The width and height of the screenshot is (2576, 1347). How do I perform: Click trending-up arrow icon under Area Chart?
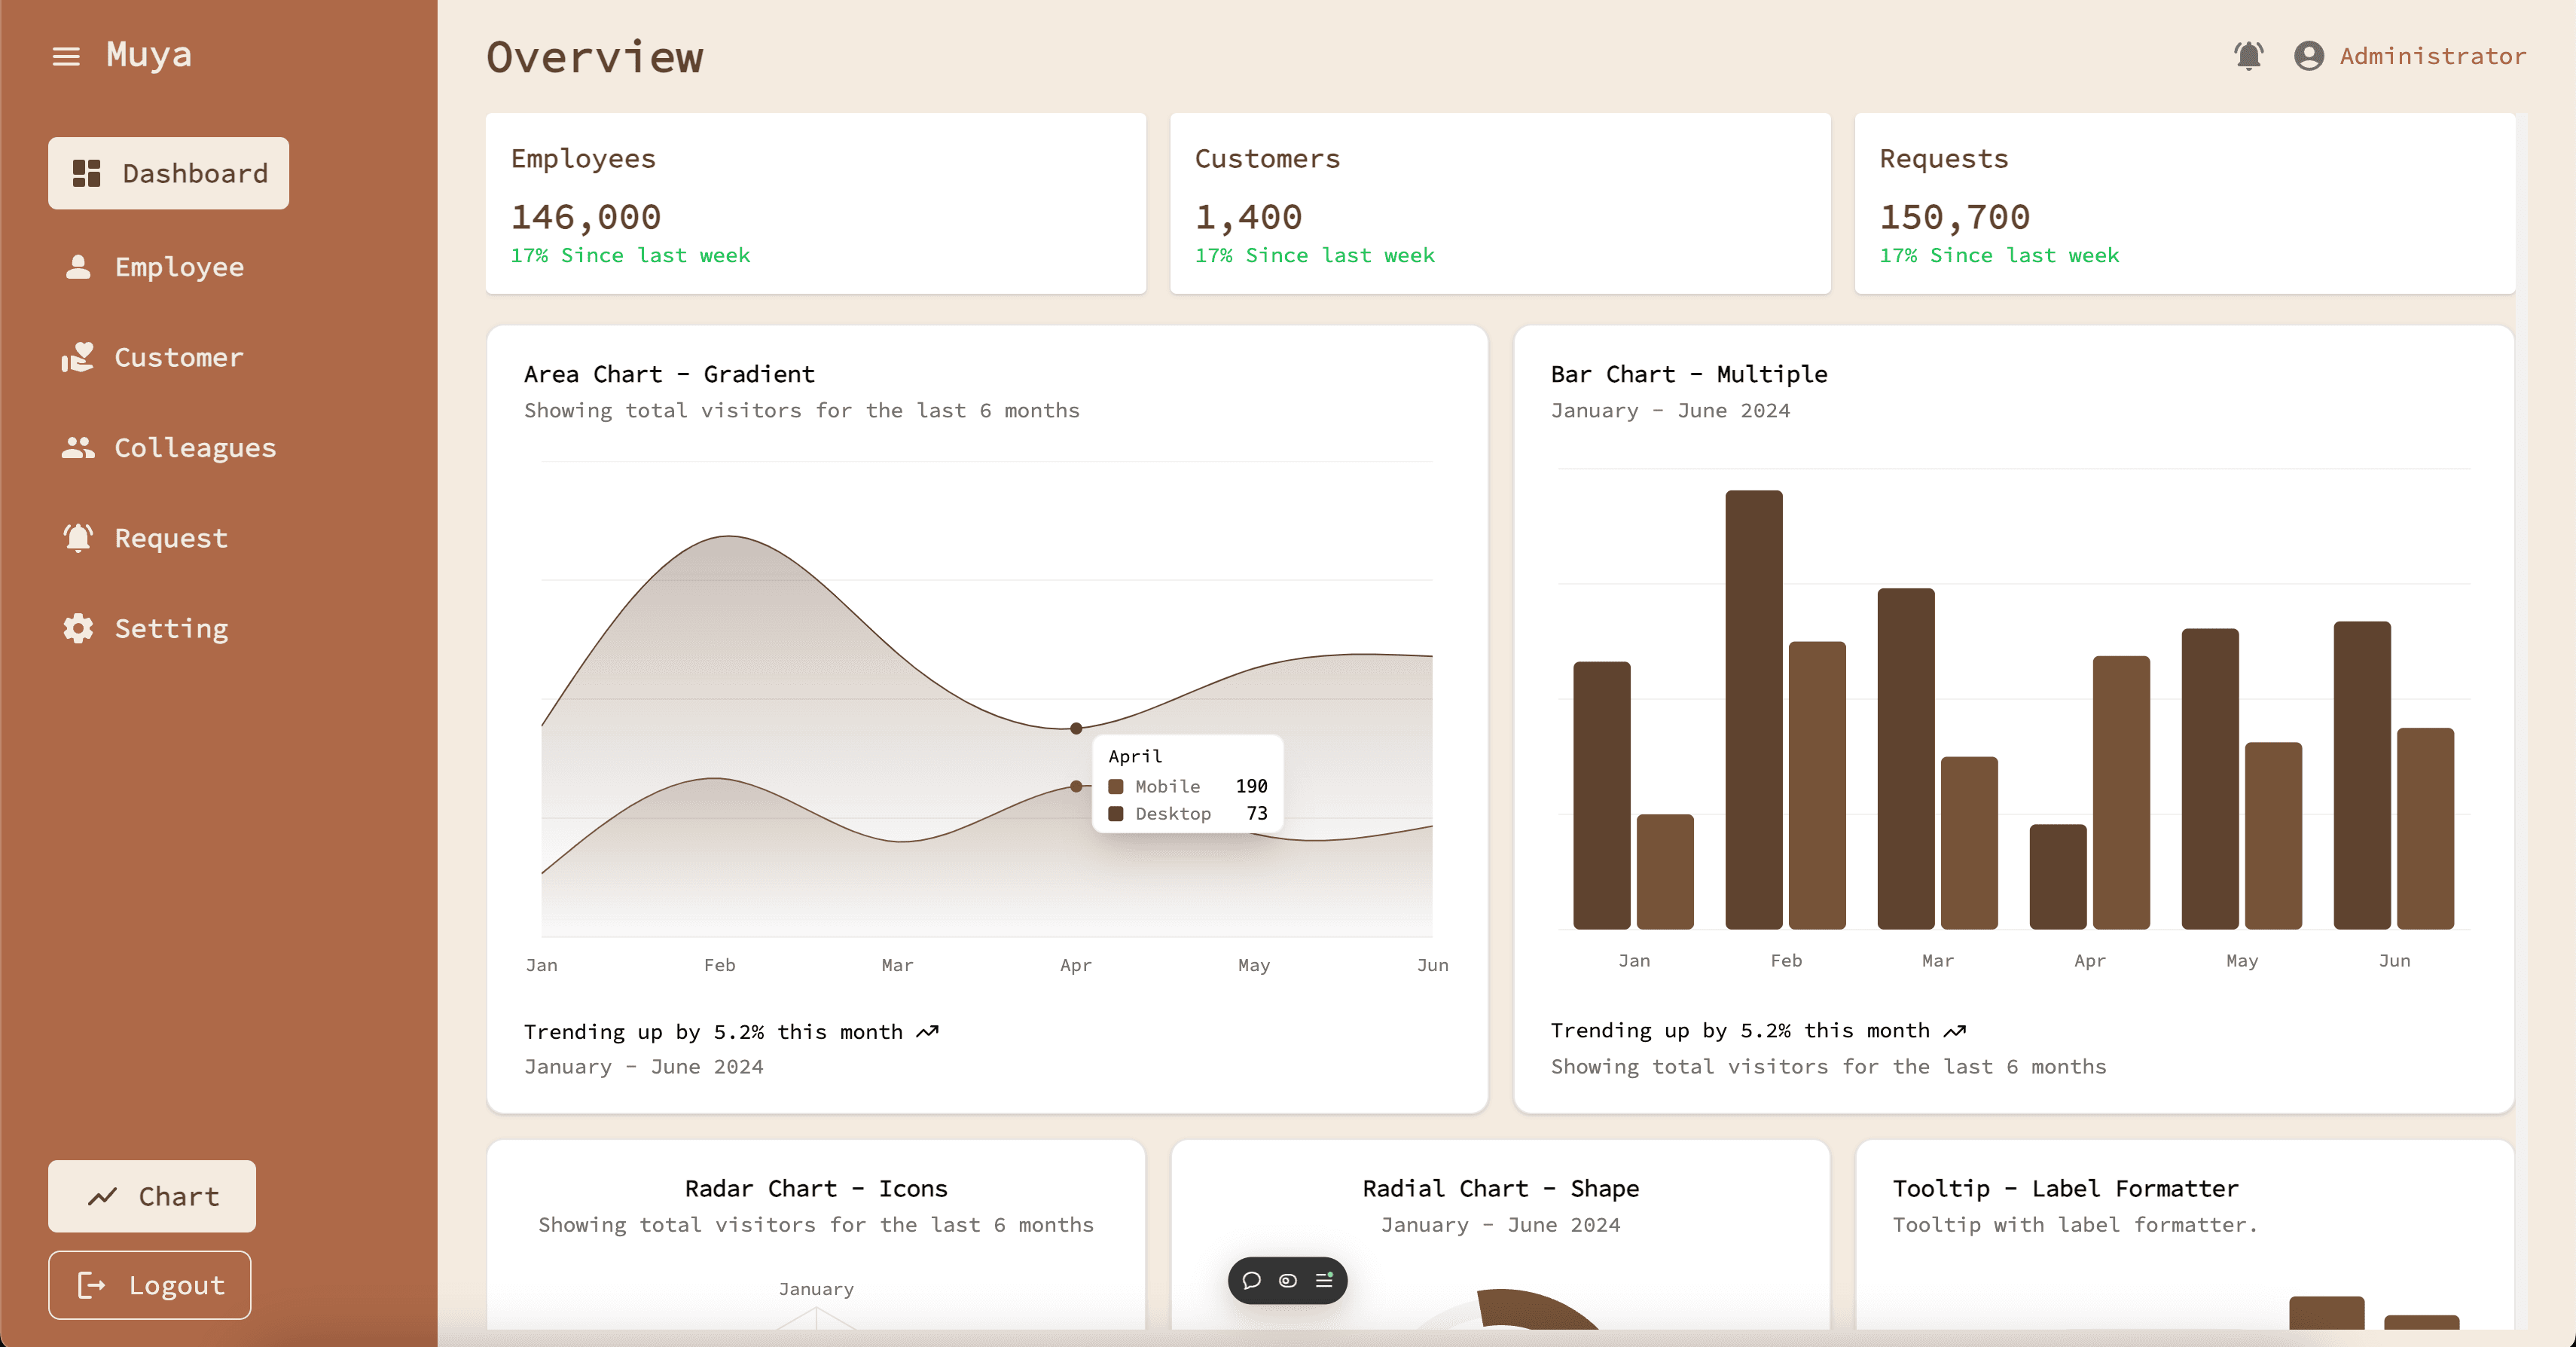tap(928, 1031)
